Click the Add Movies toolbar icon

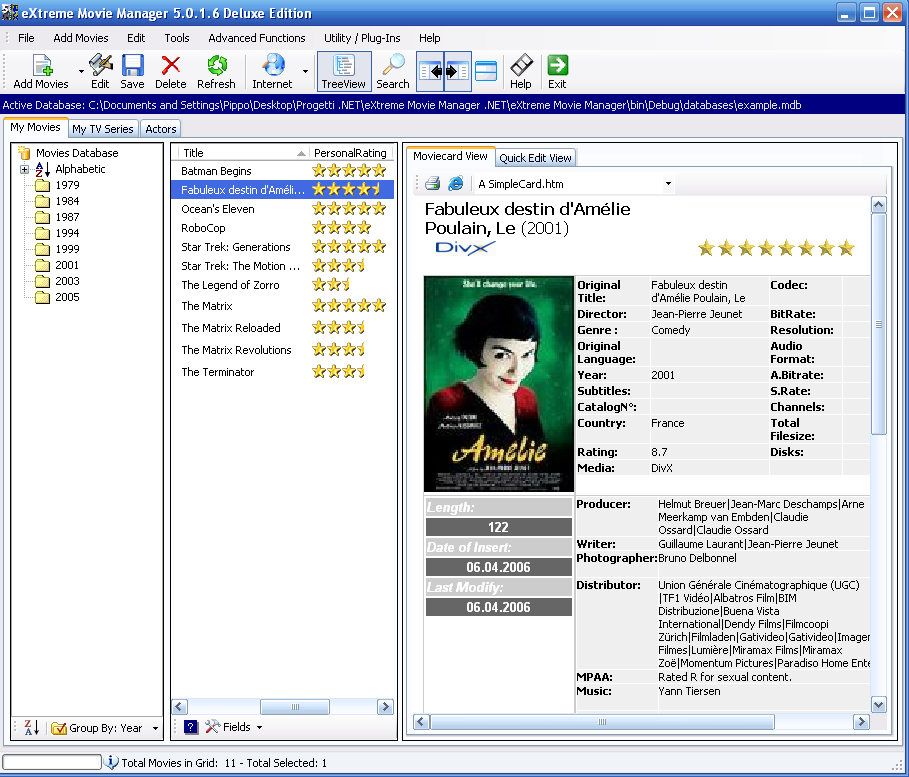[x=41, y=67]
